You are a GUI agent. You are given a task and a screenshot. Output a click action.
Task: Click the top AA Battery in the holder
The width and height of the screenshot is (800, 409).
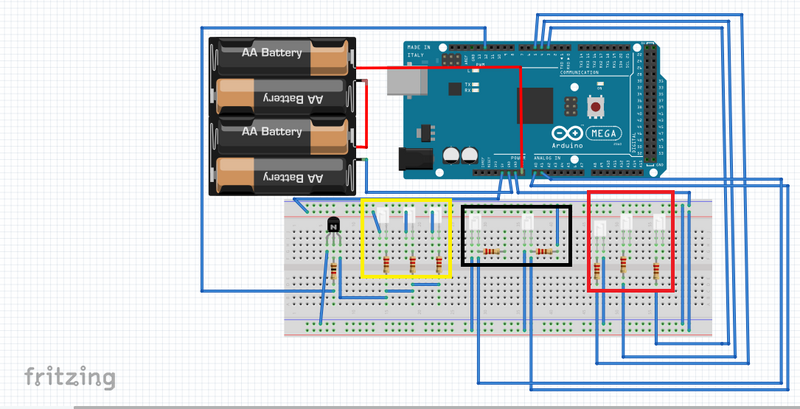point(281,58)
